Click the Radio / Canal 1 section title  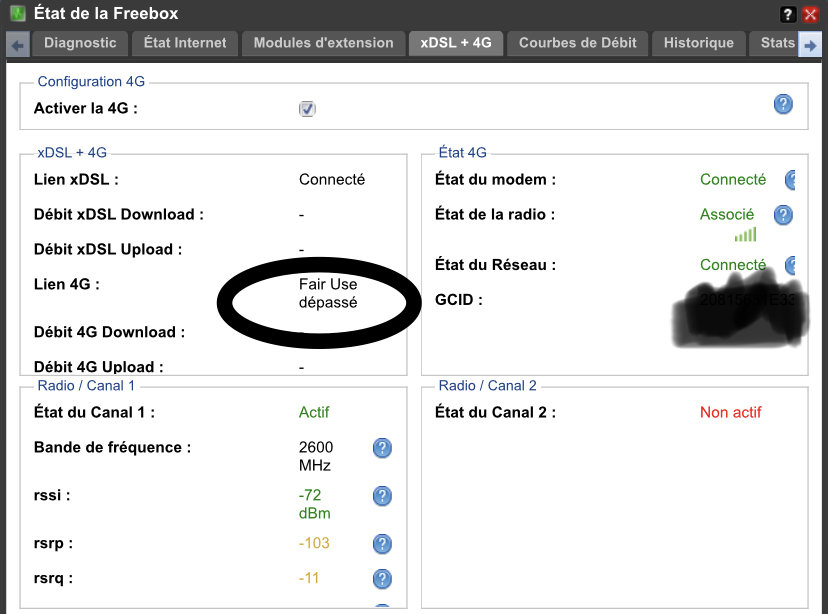tap(86, 386)
